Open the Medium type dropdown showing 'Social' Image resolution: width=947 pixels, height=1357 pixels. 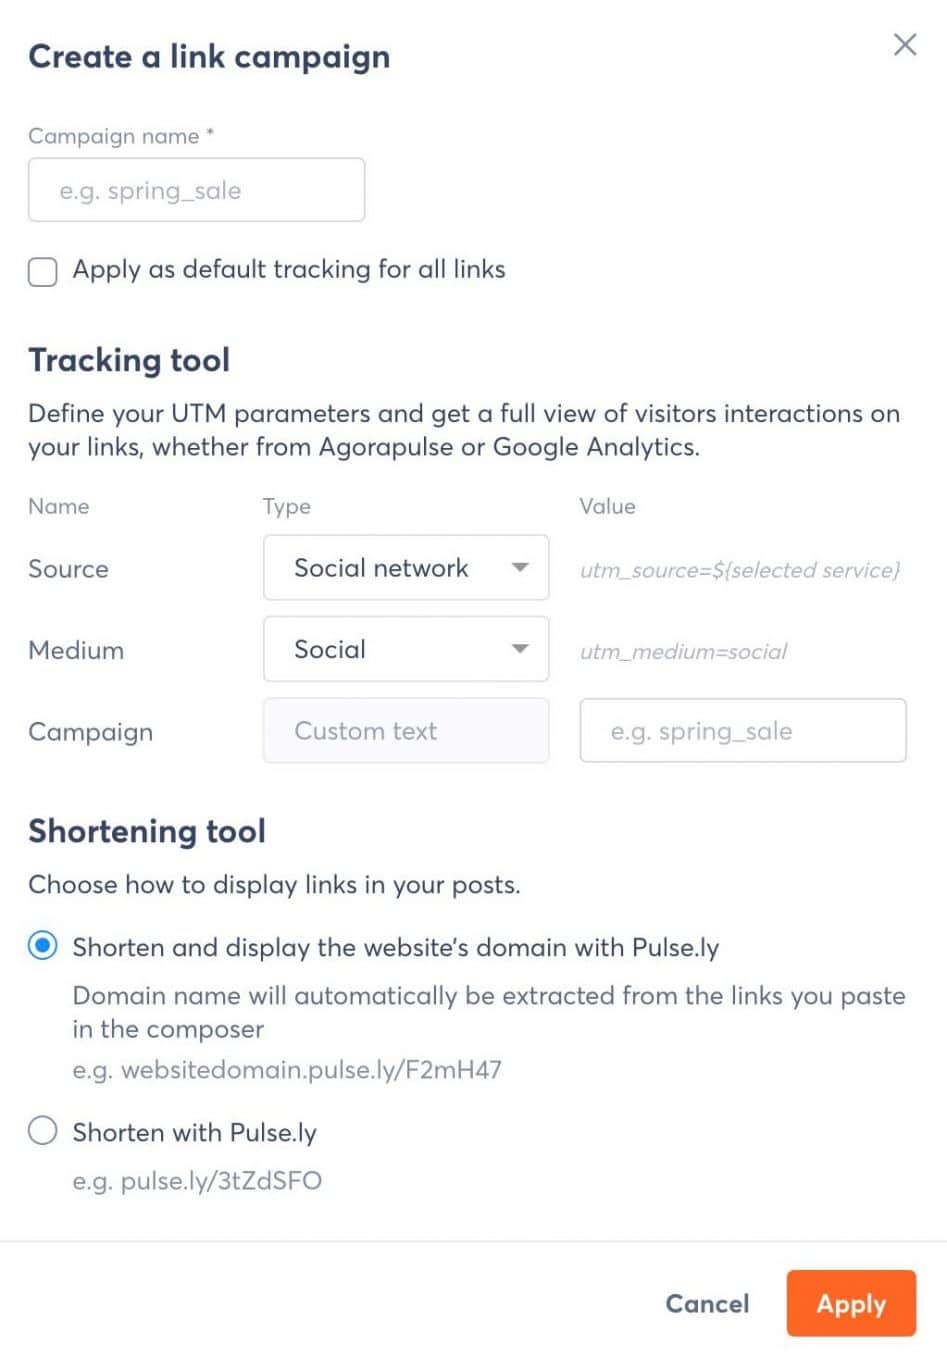coord(405,649)
